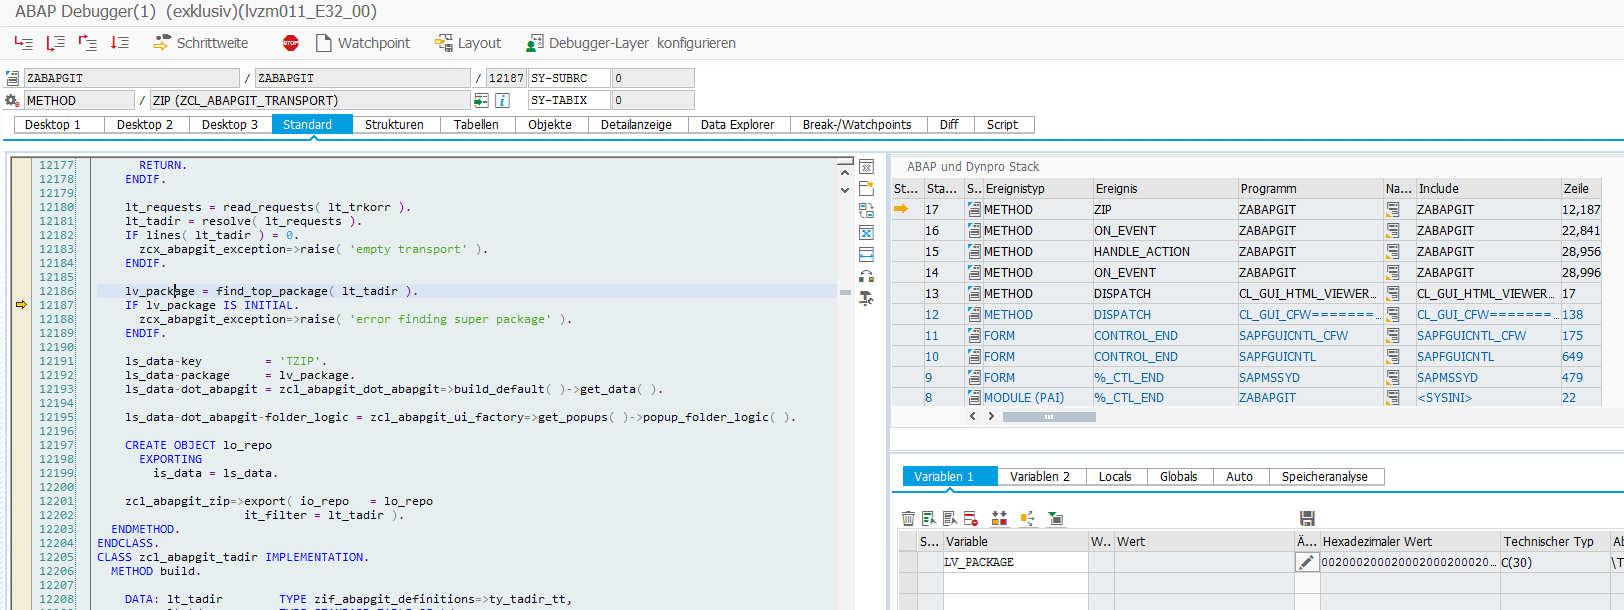This screenshot has width=1624, height=610.
Task: Click the bottom tools icon in editor side toolbar
Action: tap(866, 299)
